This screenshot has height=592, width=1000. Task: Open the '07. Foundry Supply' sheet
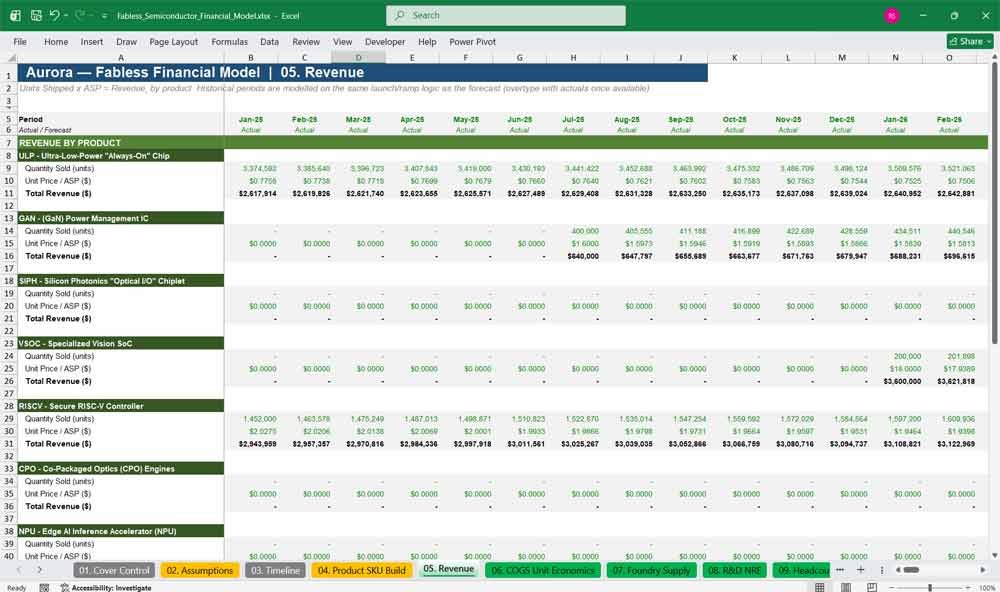pos(652,570)
